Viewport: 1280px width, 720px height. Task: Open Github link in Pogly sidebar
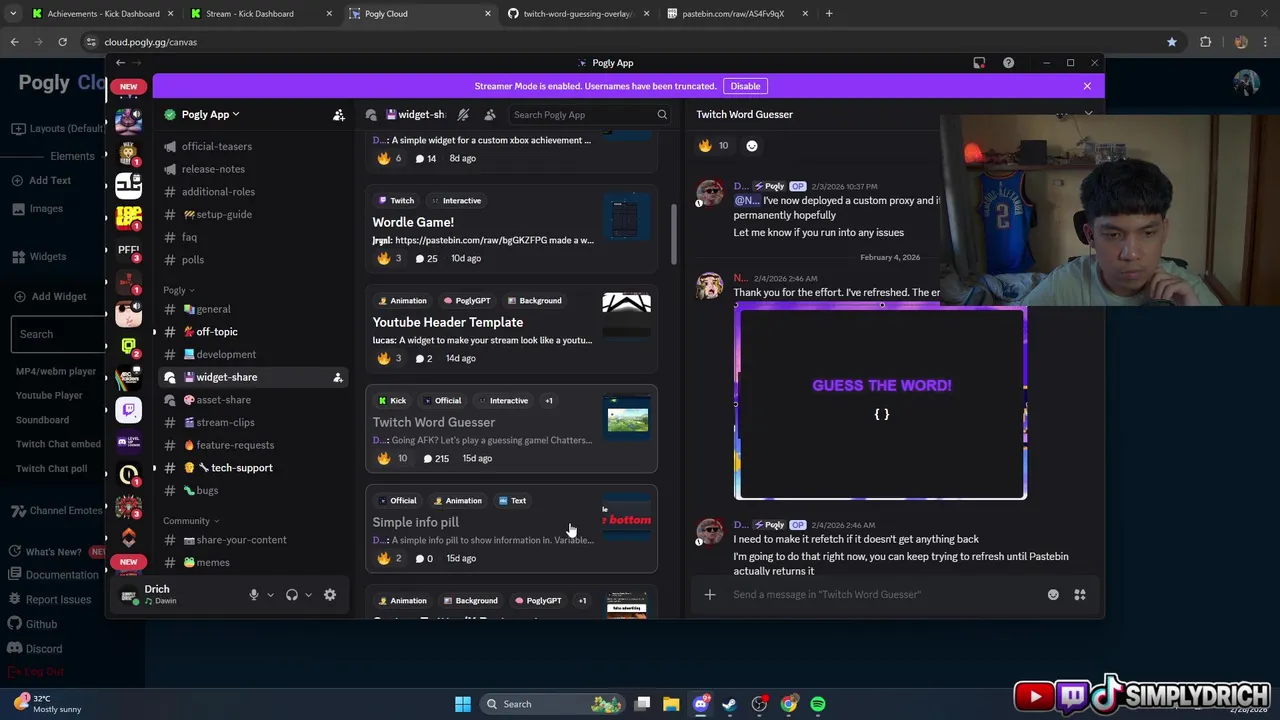tap(33, 624)
